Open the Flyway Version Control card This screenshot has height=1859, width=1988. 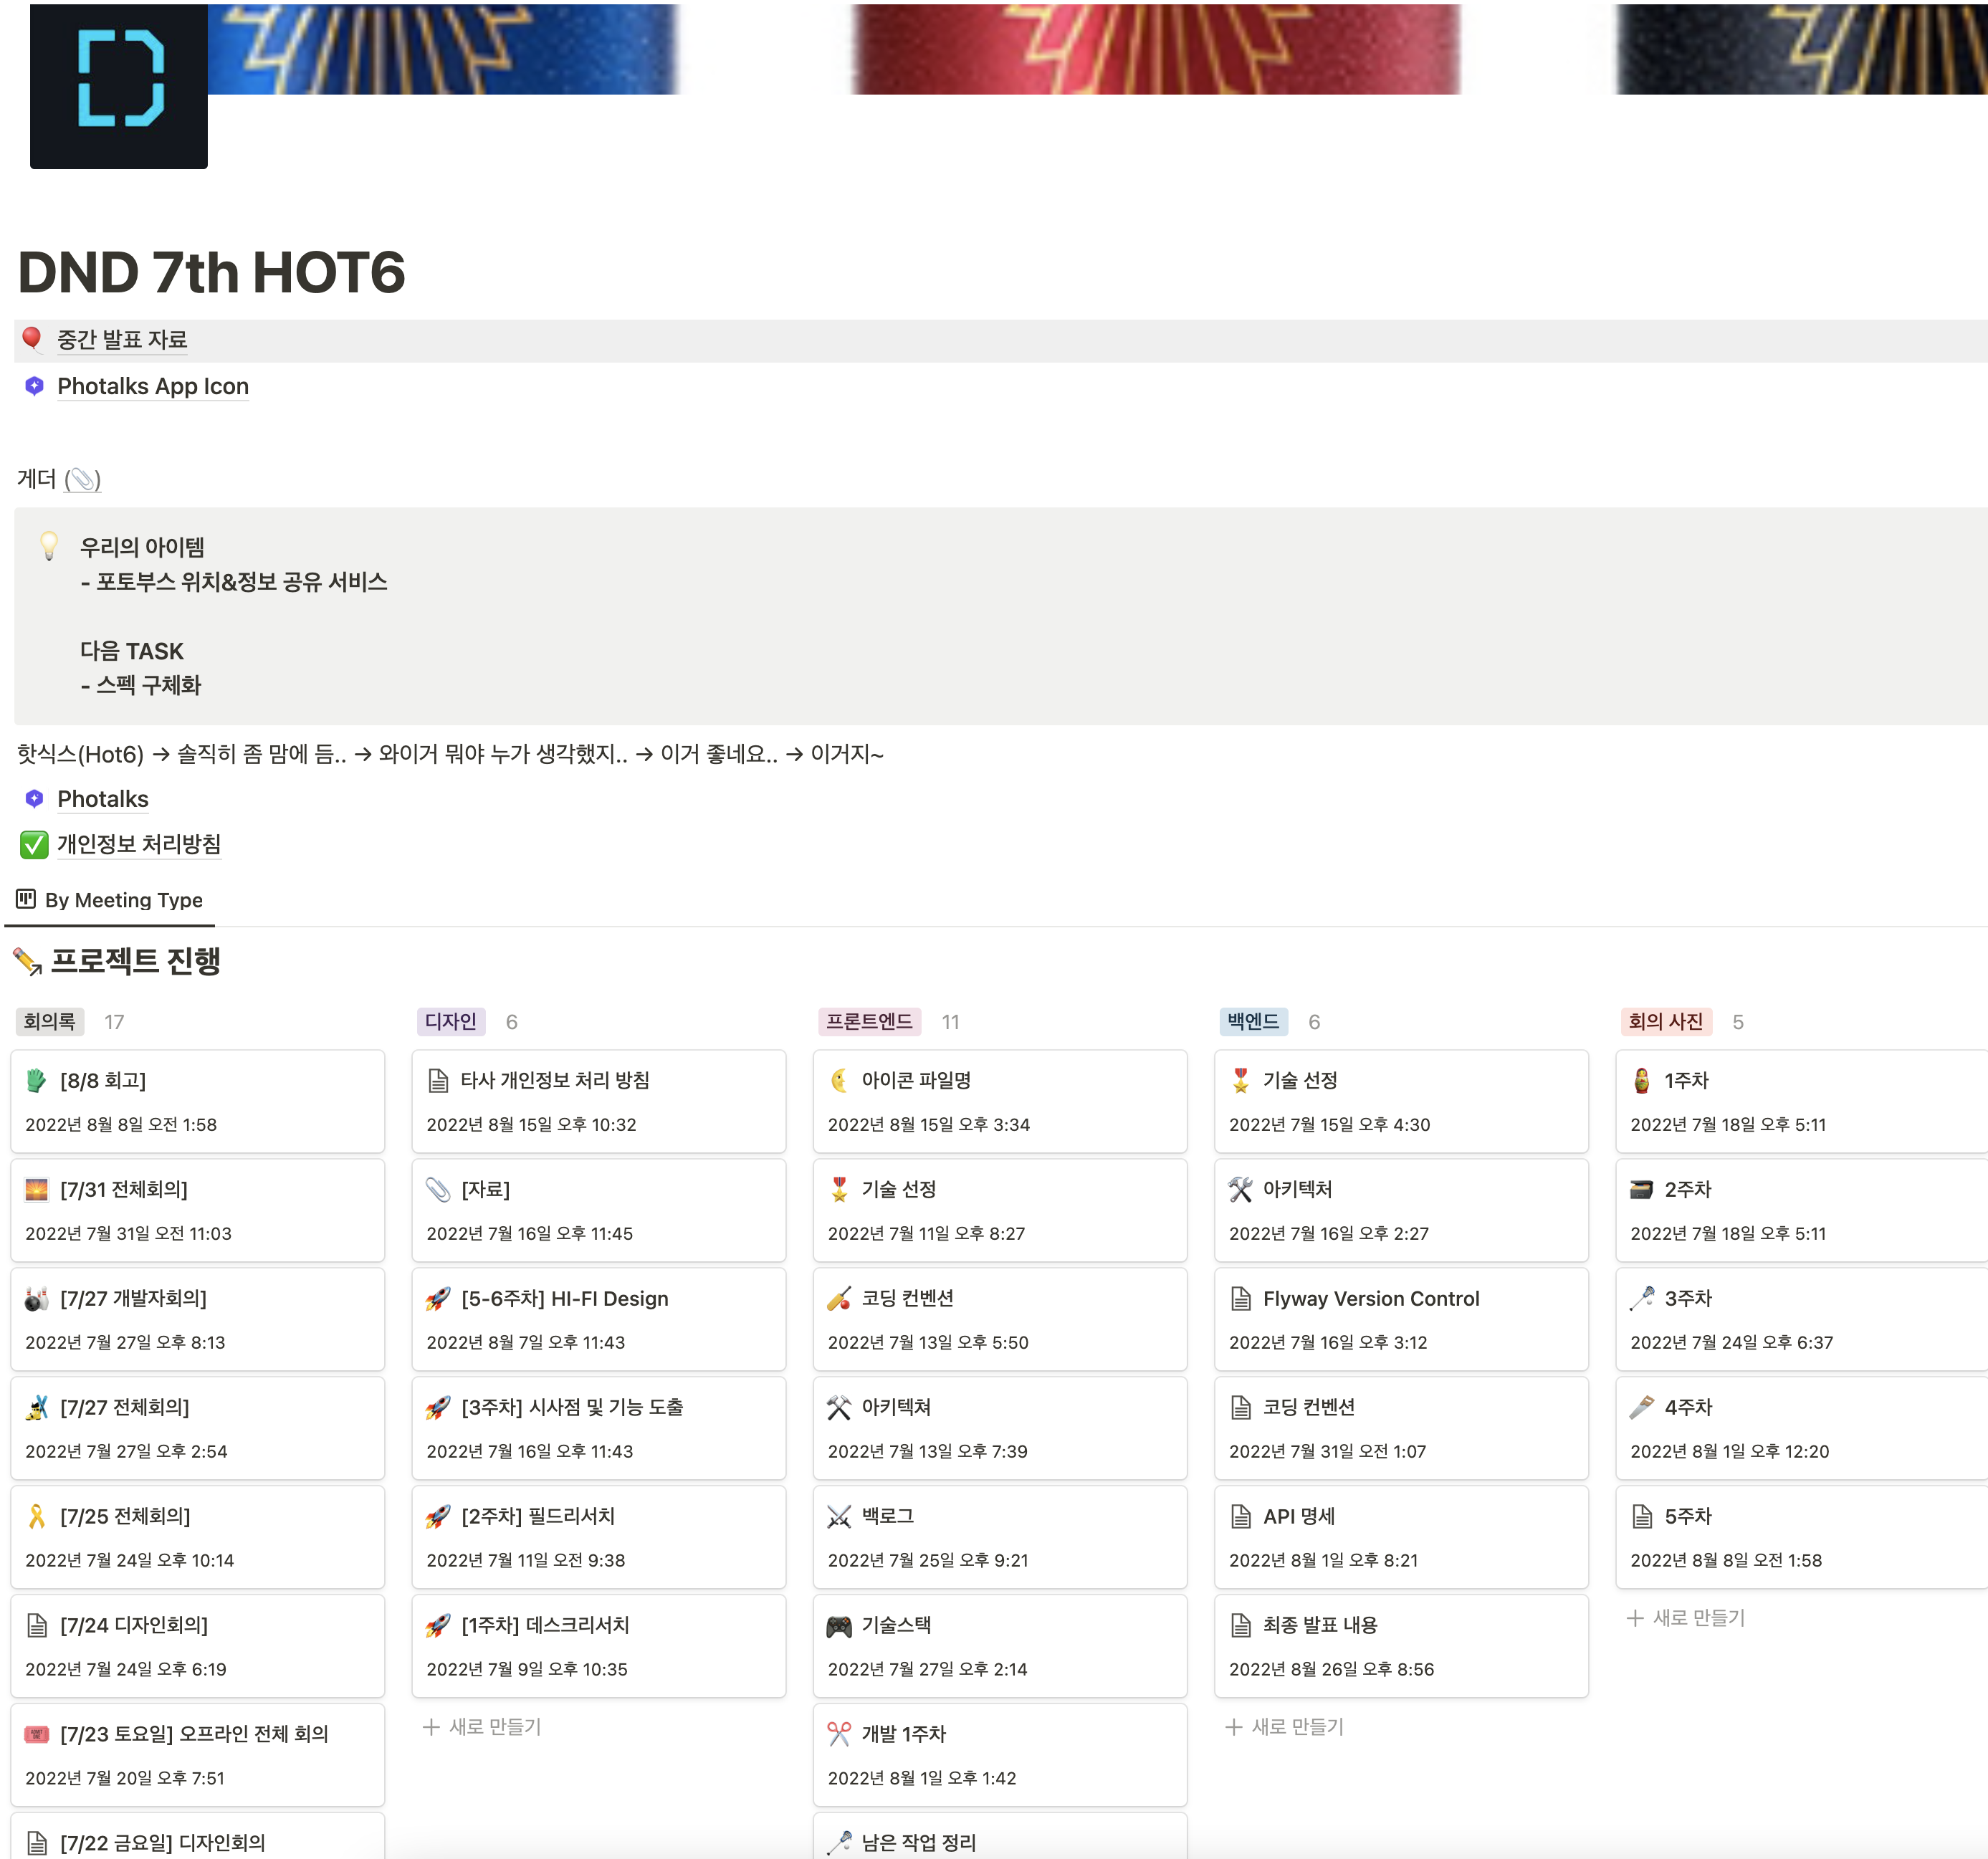click(1370, 1298)
